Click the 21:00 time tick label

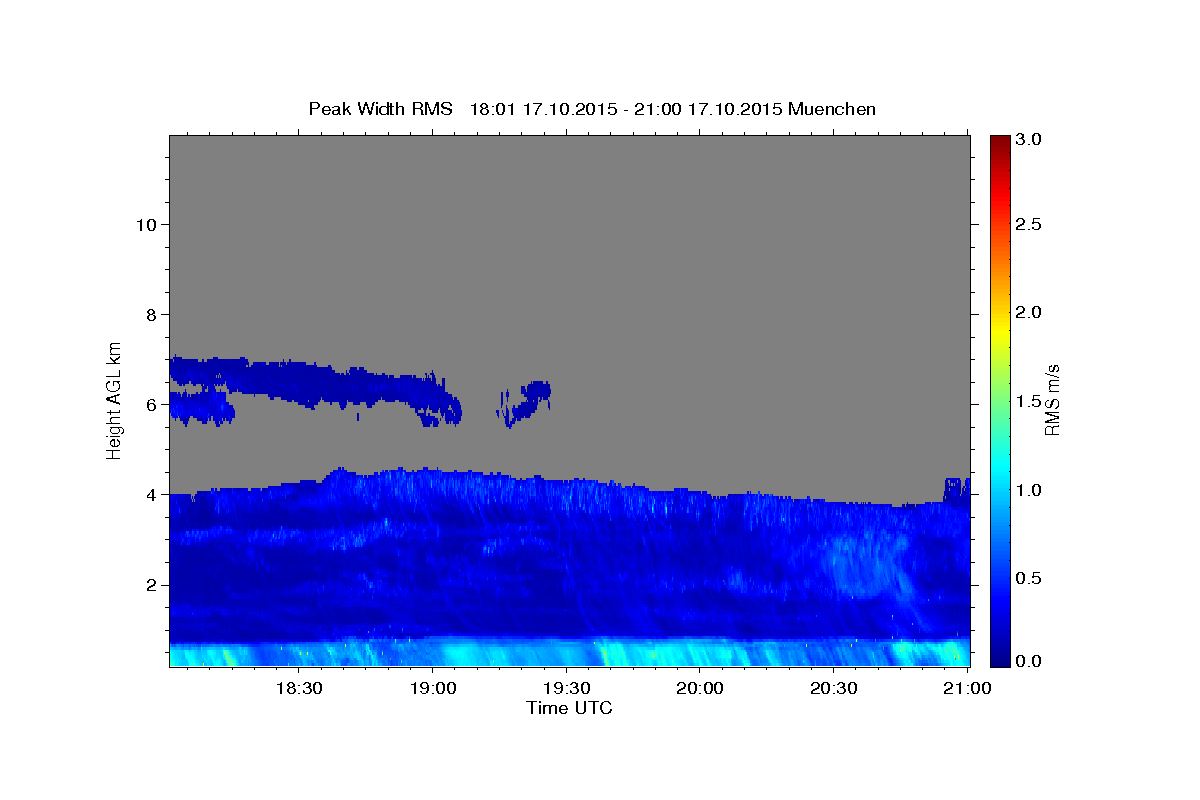(968, 688)
